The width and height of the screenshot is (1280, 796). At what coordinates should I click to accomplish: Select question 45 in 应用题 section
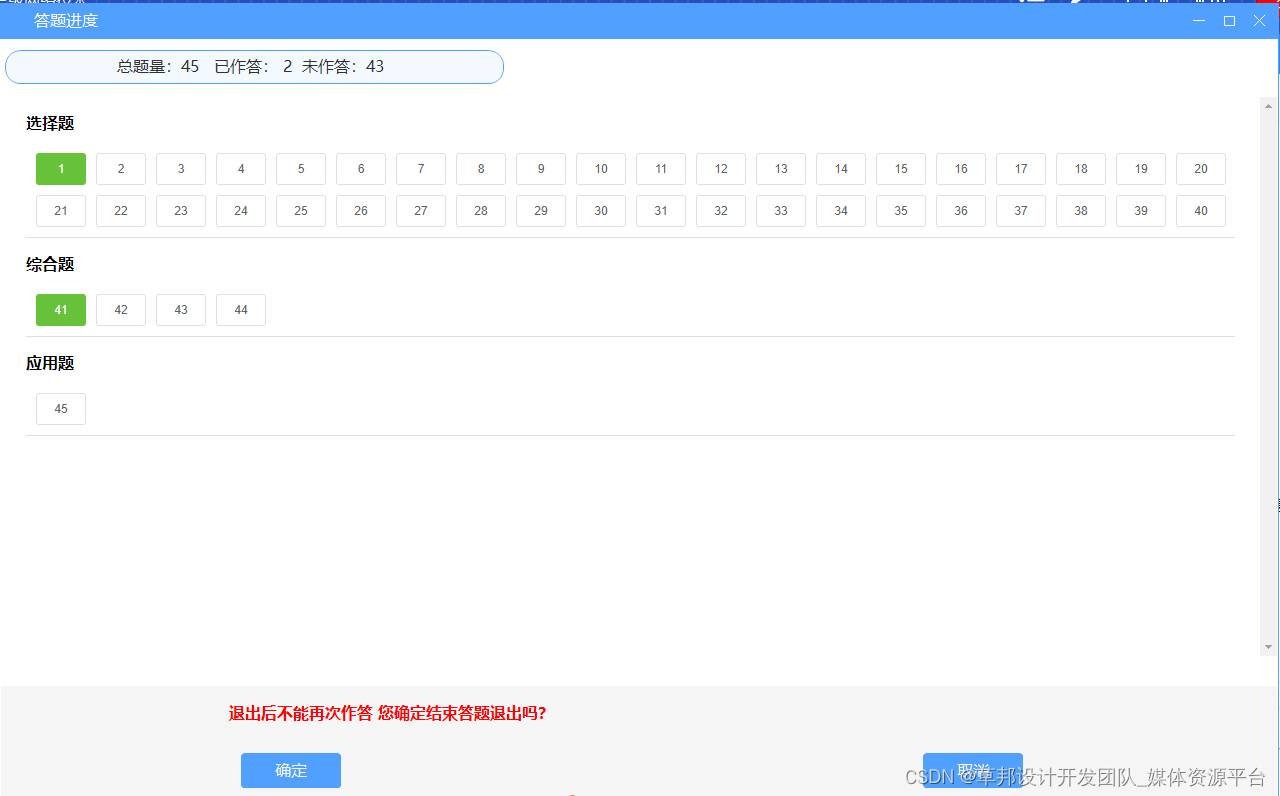pos(60,408)
